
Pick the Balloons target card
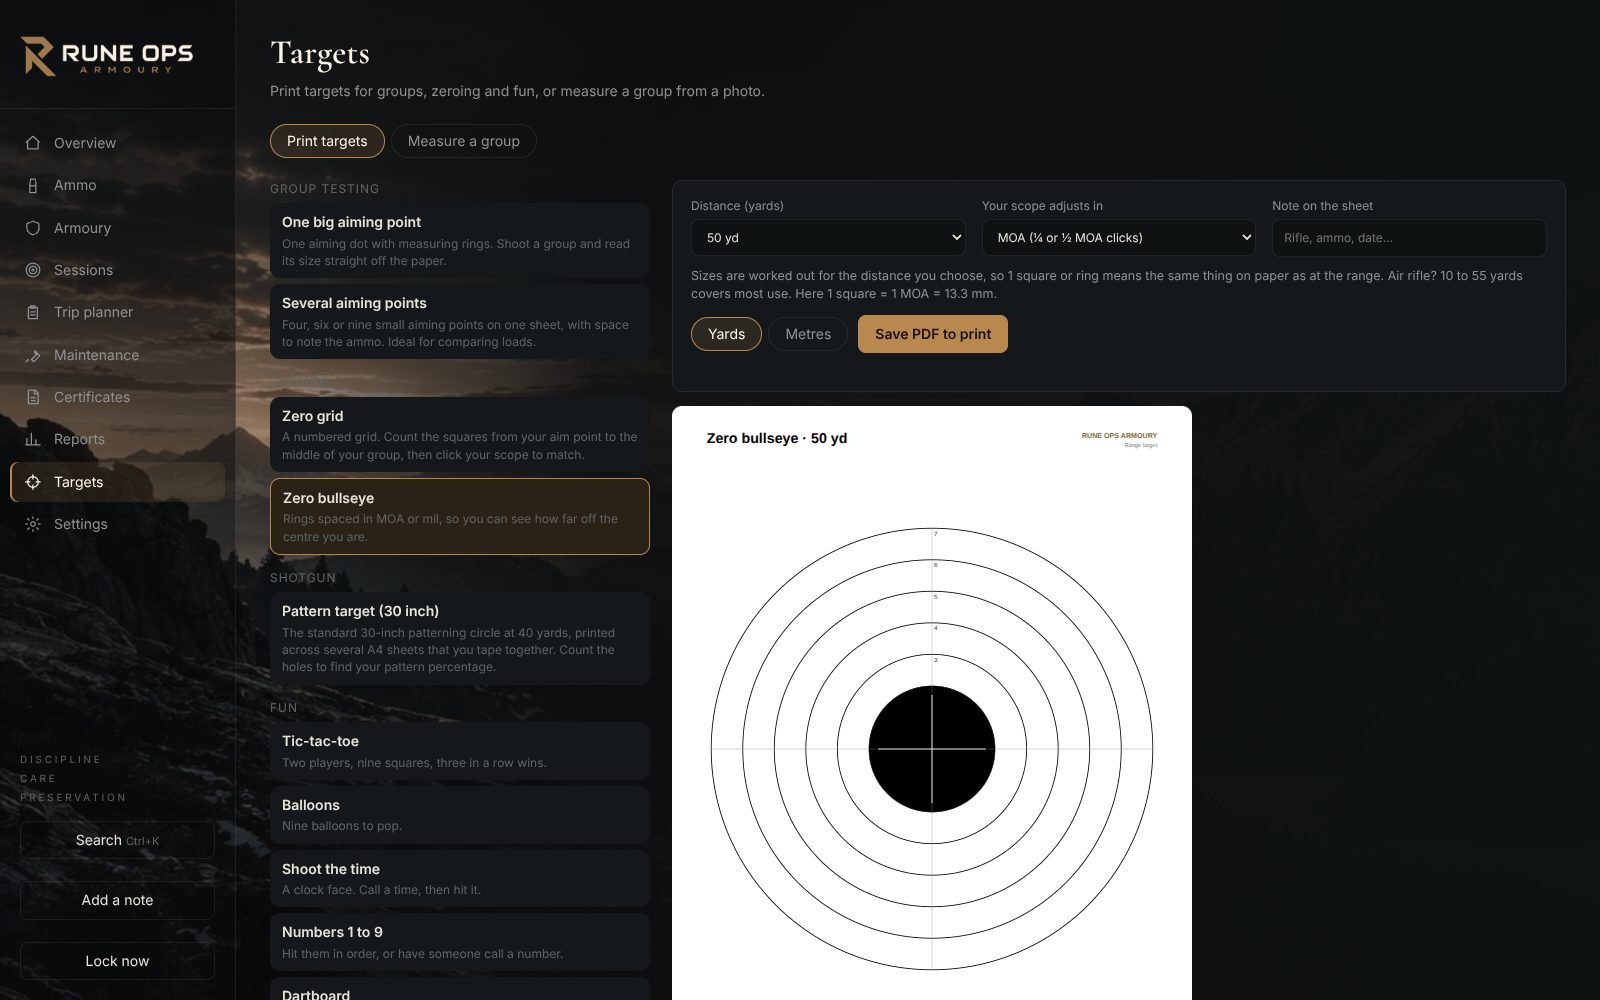(460, 815)
